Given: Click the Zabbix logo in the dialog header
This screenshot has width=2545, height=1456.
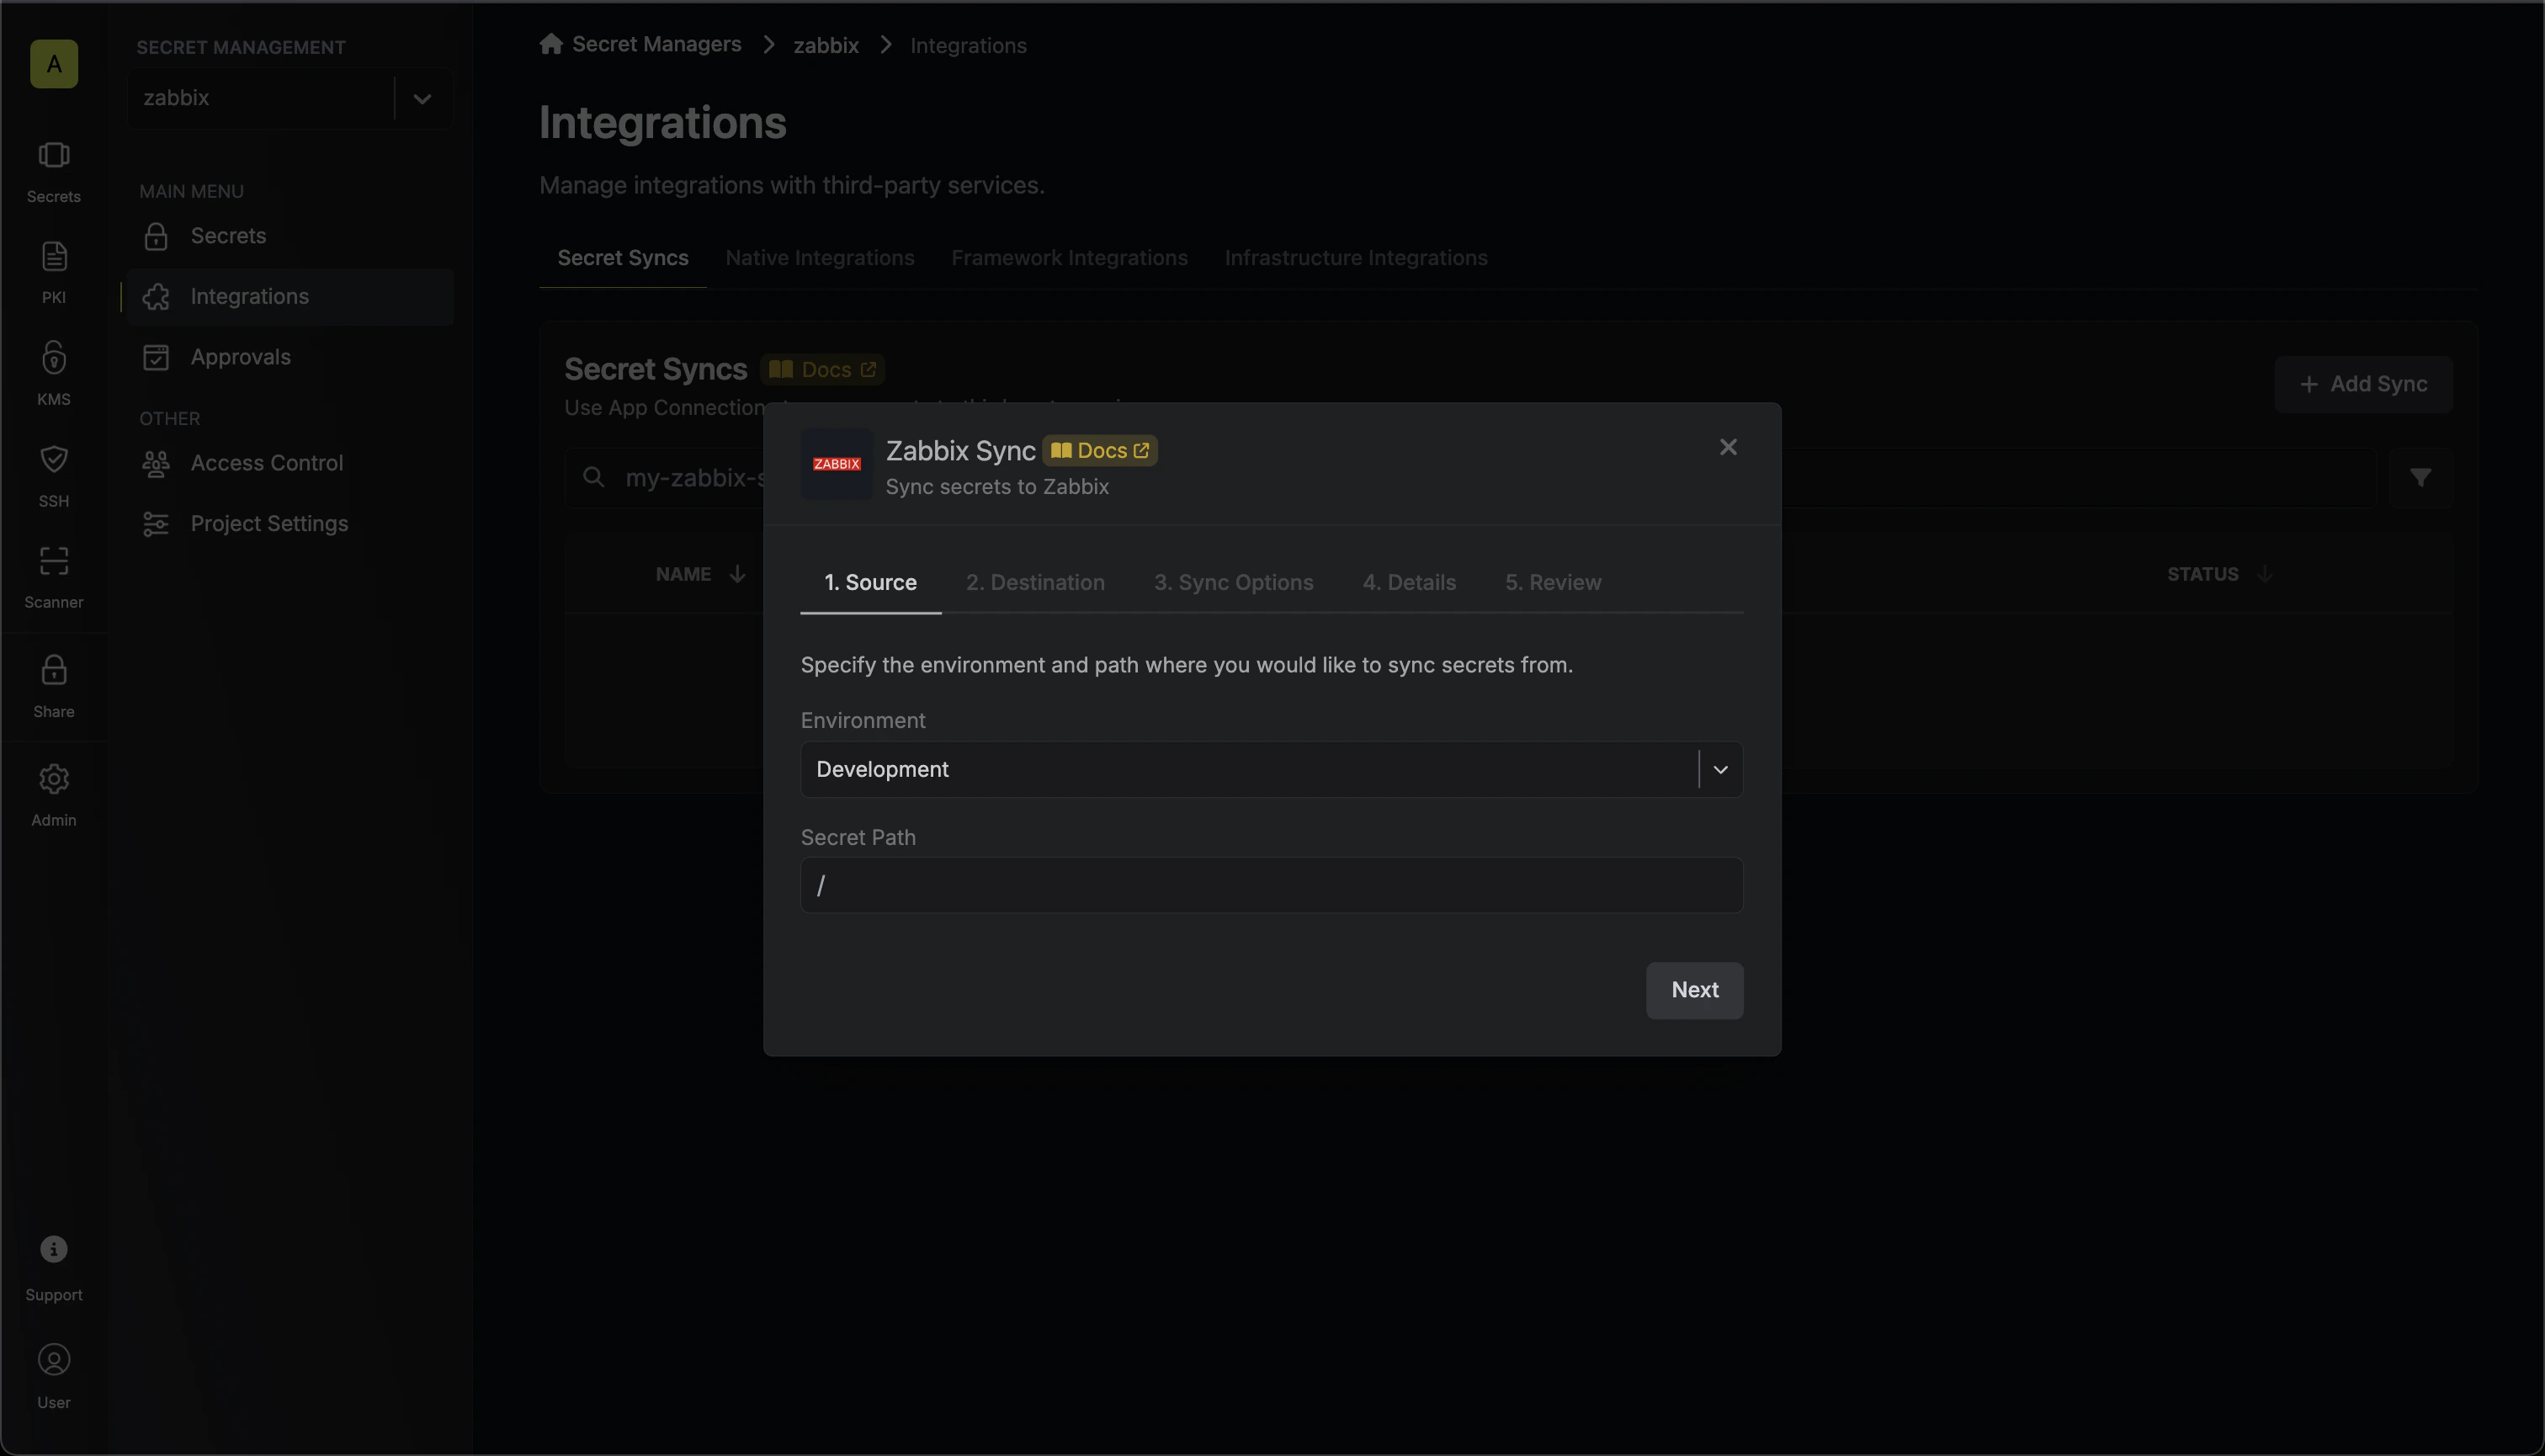Looking at the screenshot, I should tap(837, 464).
